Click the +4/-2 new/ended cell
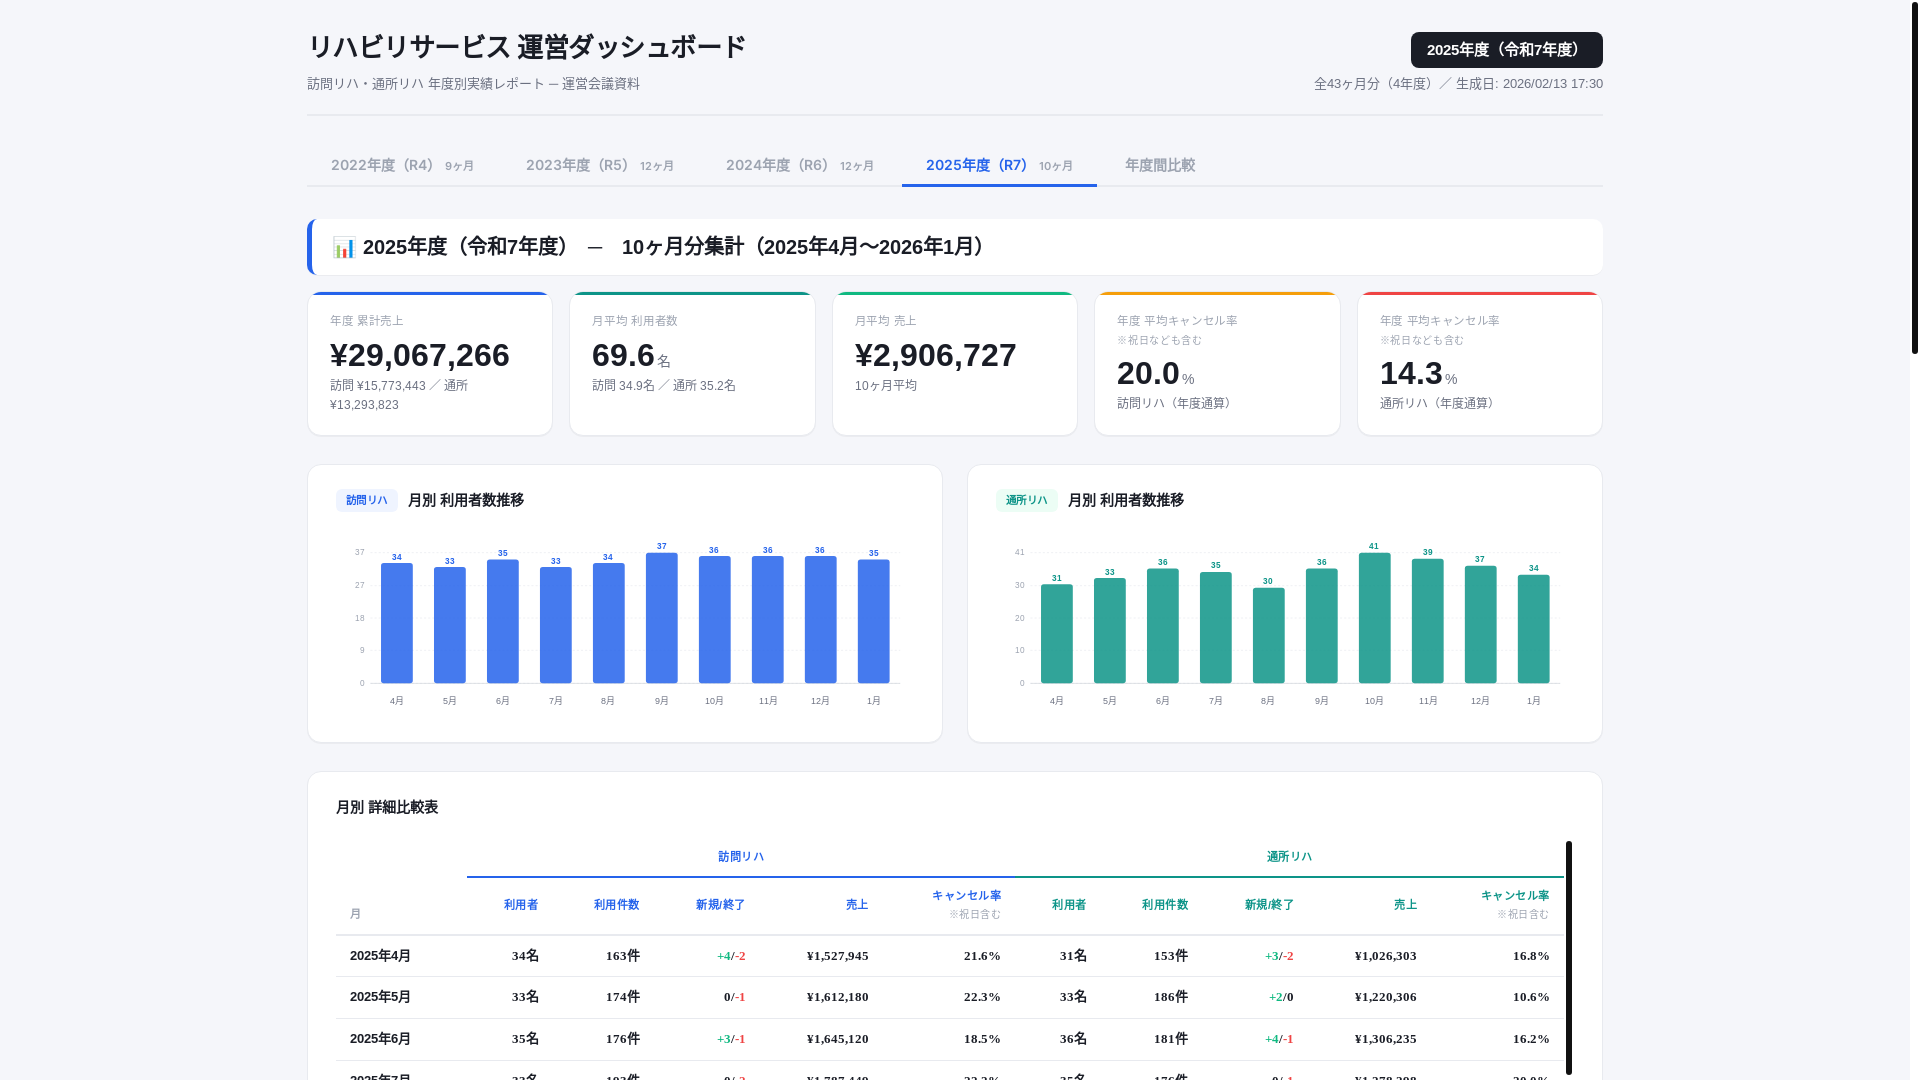The height and width of the screenshot is (1080, 1920). (731, 956)
